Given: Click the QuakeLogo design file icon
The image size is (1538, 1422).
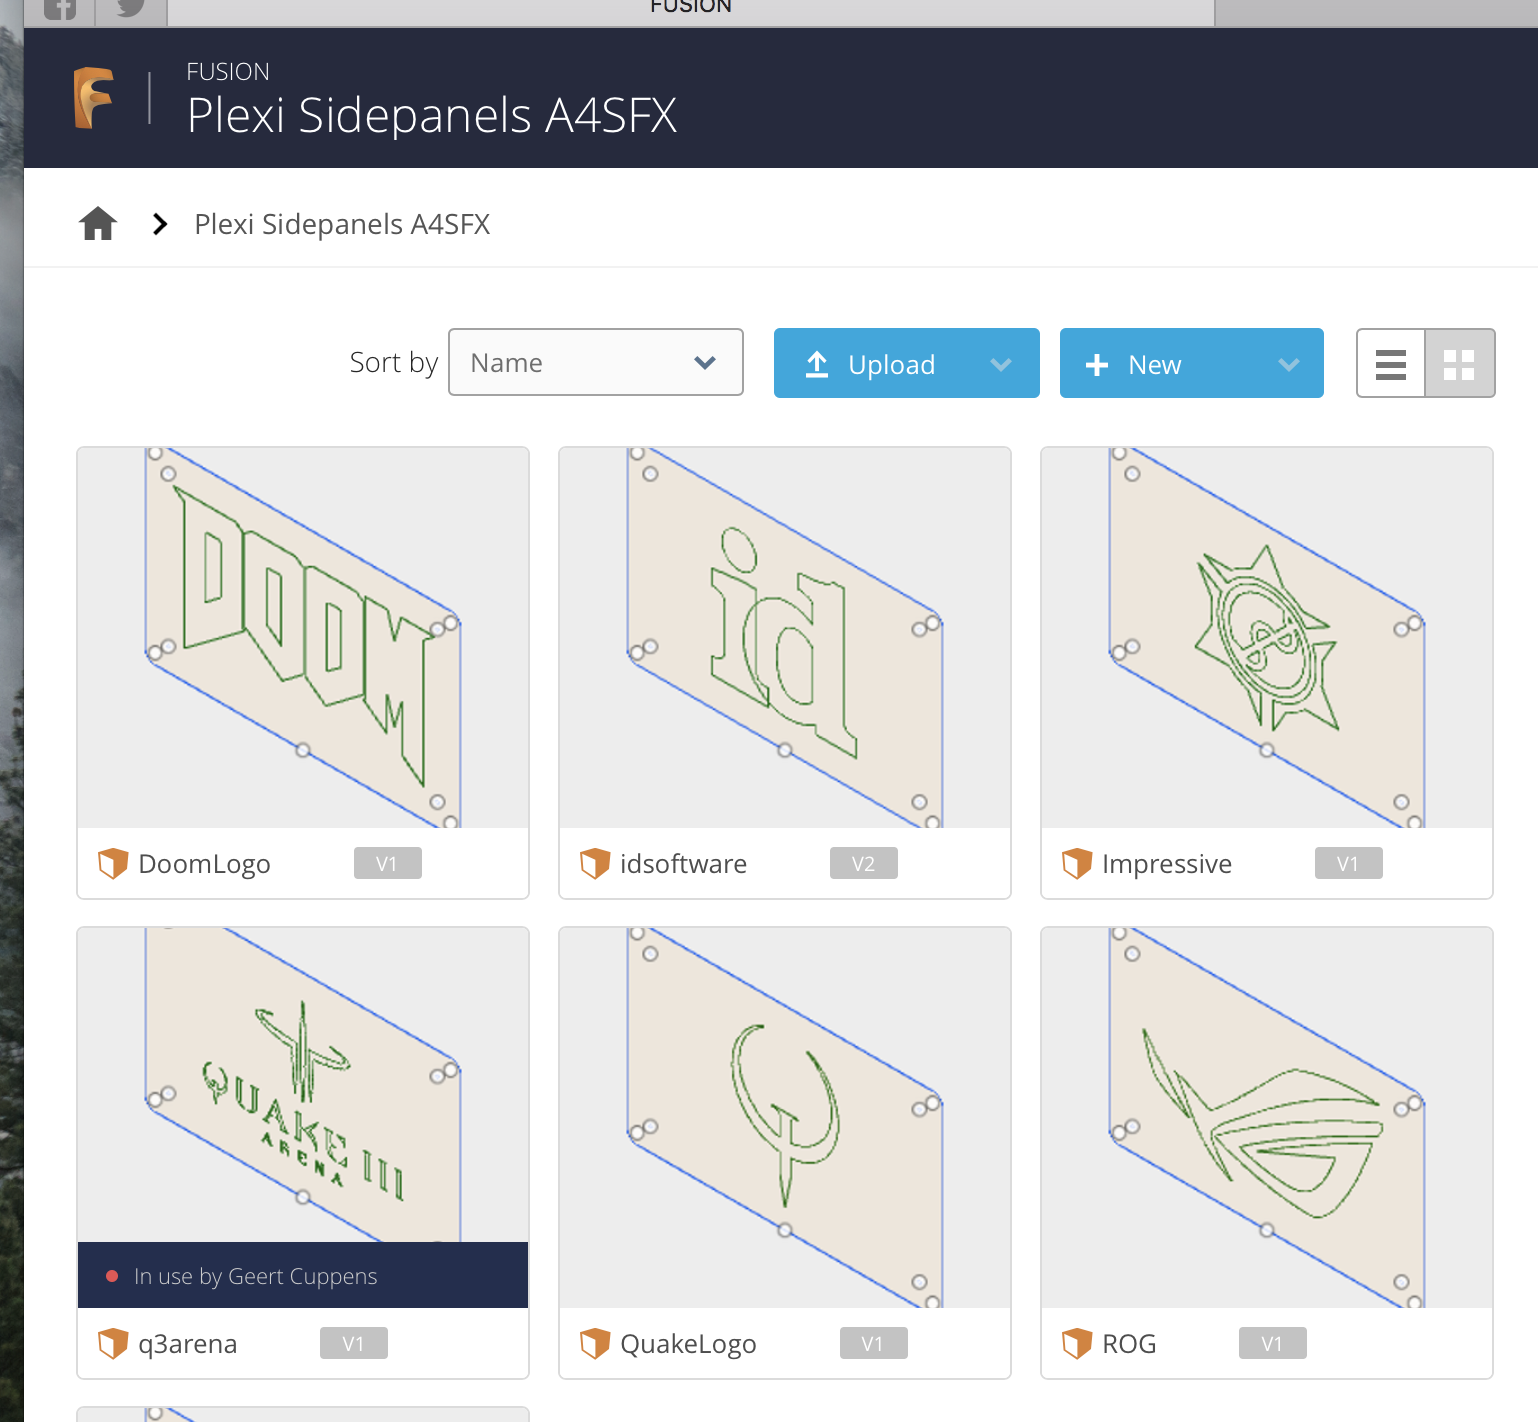Looking at the screenshot, I should click(x=595, y=1343).
